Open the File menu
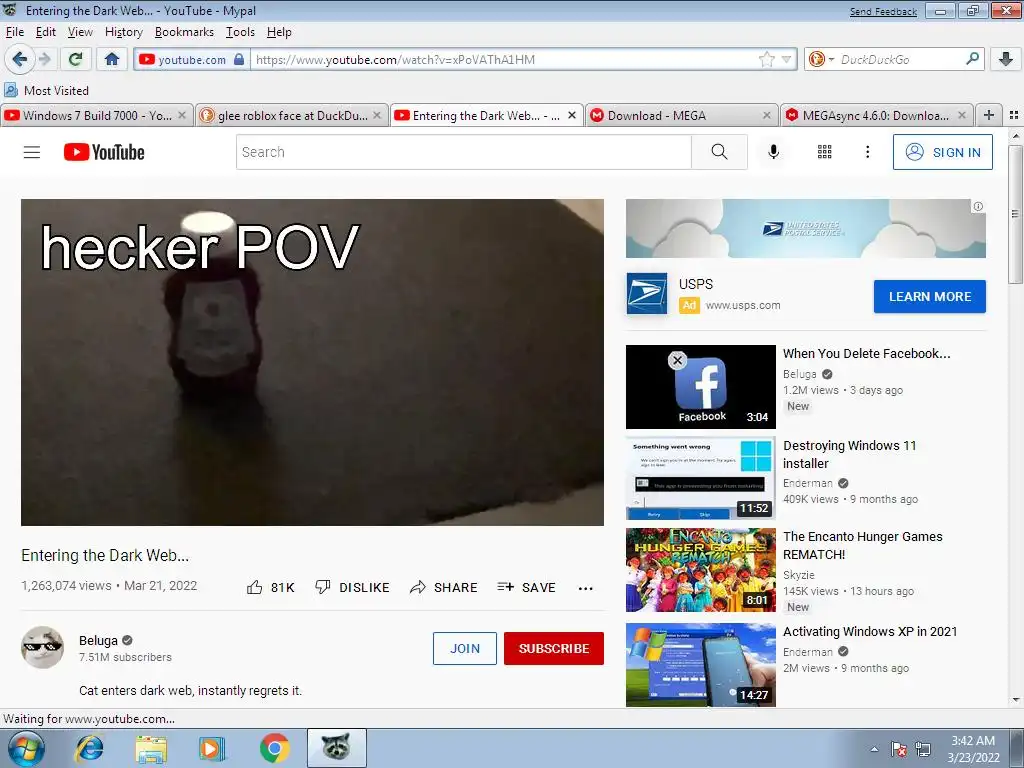The image size is (1024, 768). click(14, 32)
